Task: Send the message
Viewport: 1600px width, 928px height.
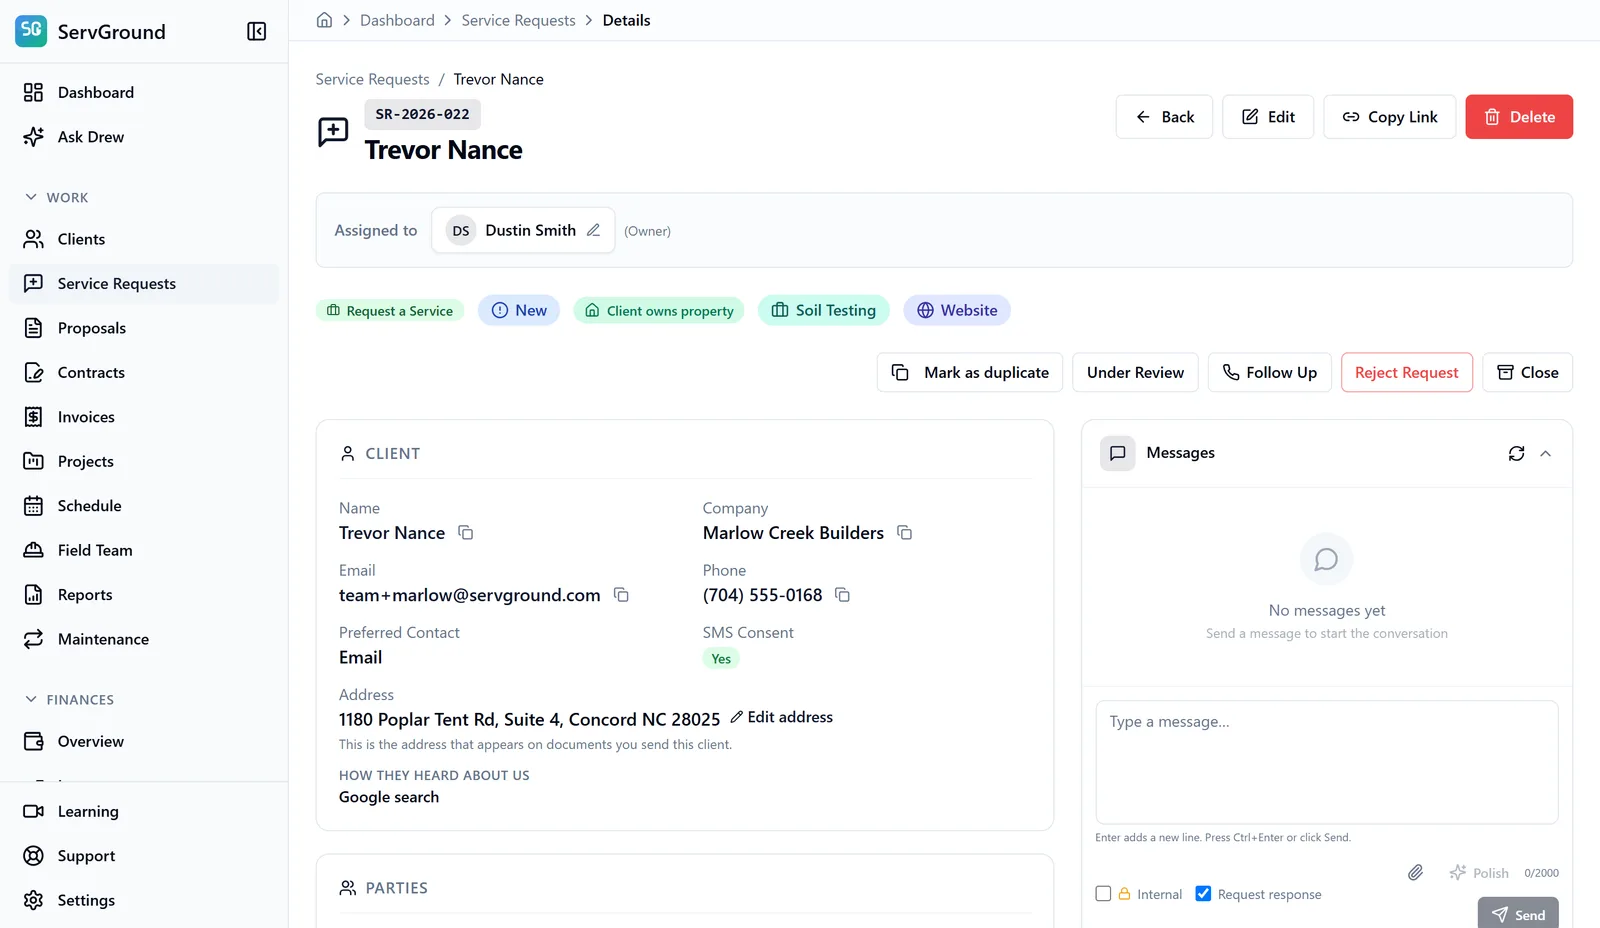Action: [x=1518, y=913]
